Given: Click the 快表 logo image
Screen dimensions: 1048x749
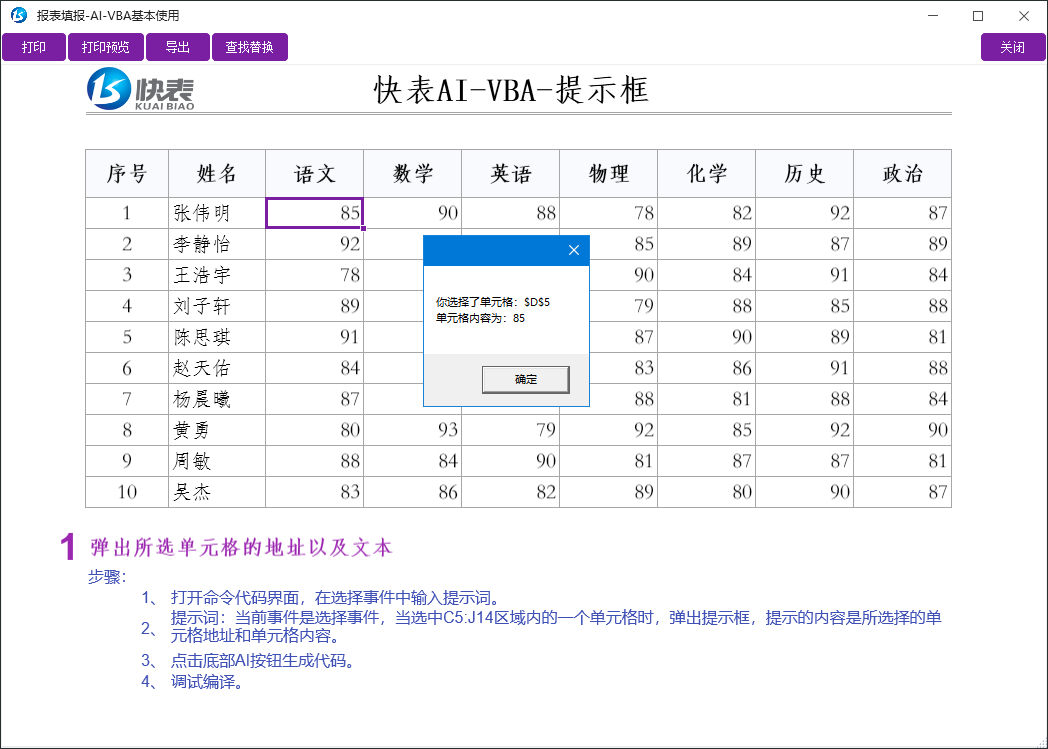Looking at the screenshot, I should tap(141, 90).
